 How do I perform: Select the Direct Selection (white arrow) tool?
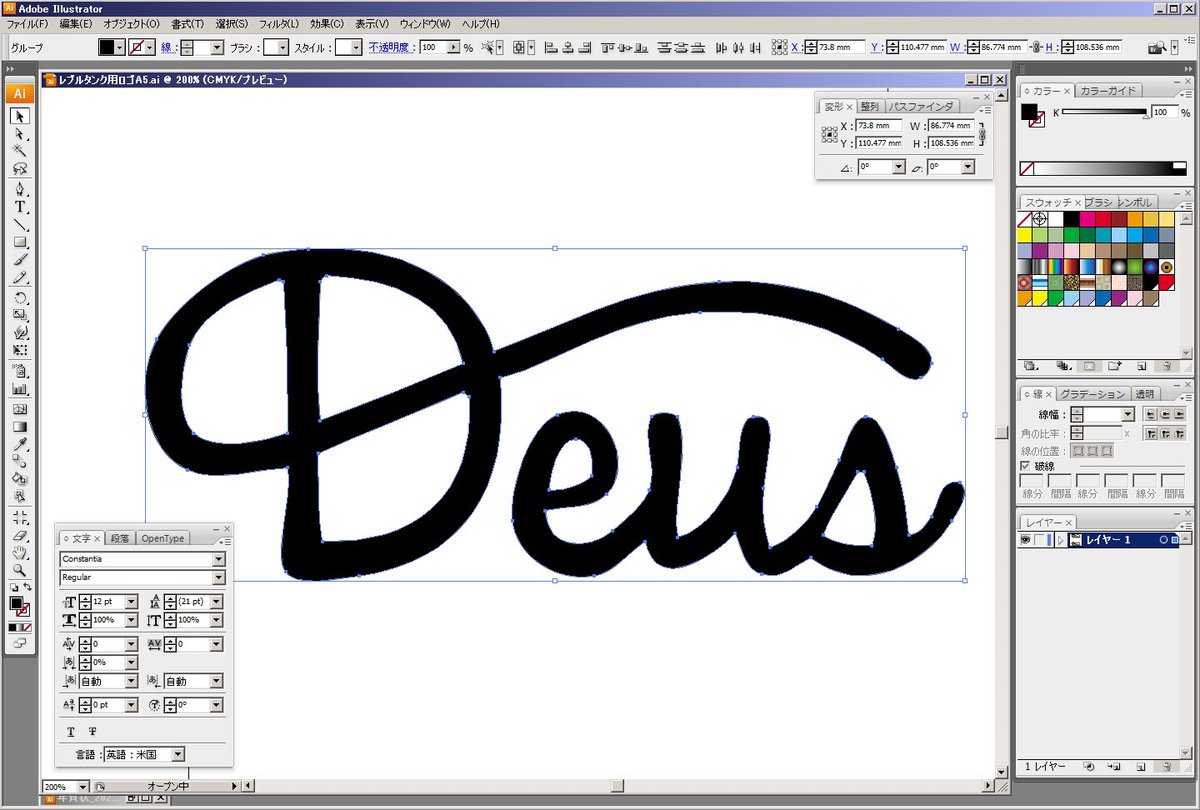(x=20, y=133)
